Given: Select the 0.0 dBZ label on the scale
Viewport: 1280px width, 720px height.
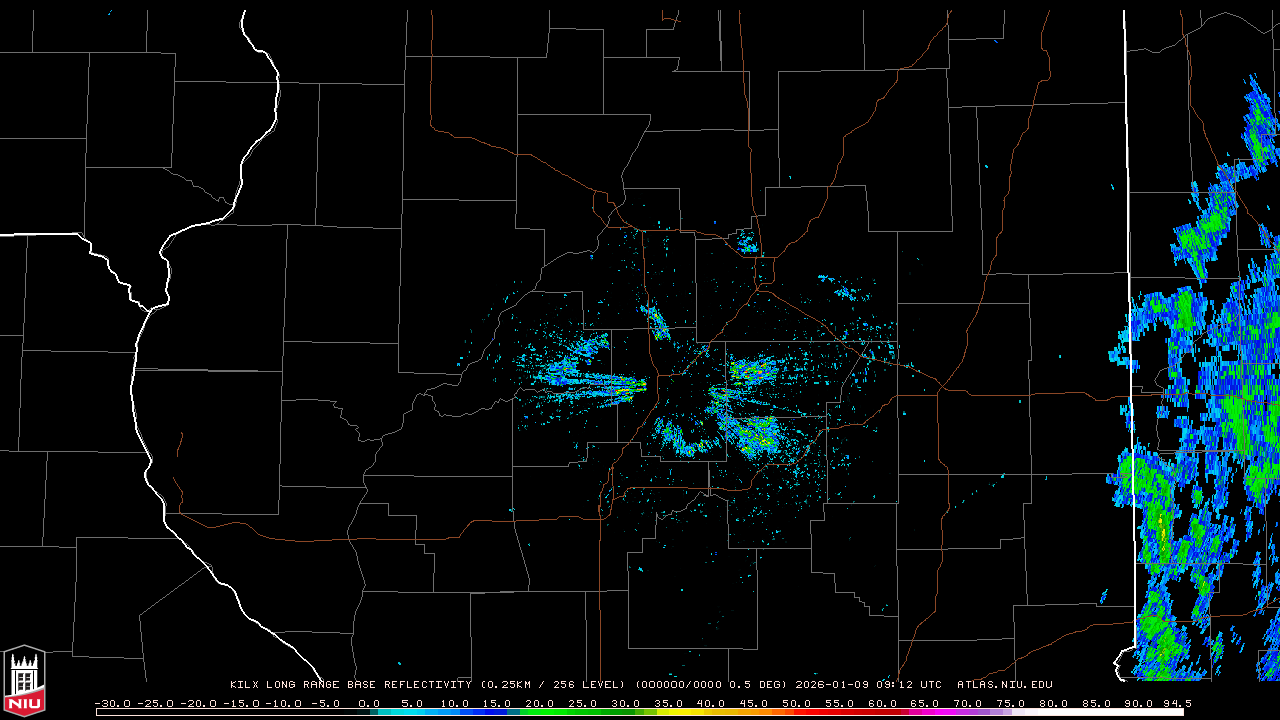Looking at the screenshot, I should [369, 704].
